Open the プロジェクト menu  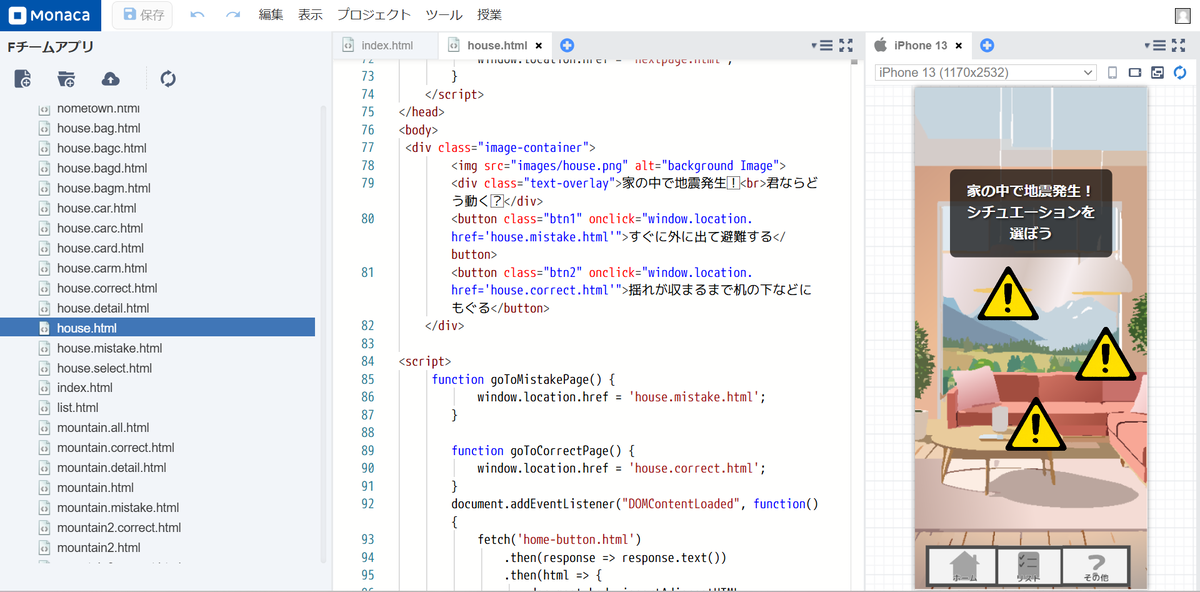374,15
